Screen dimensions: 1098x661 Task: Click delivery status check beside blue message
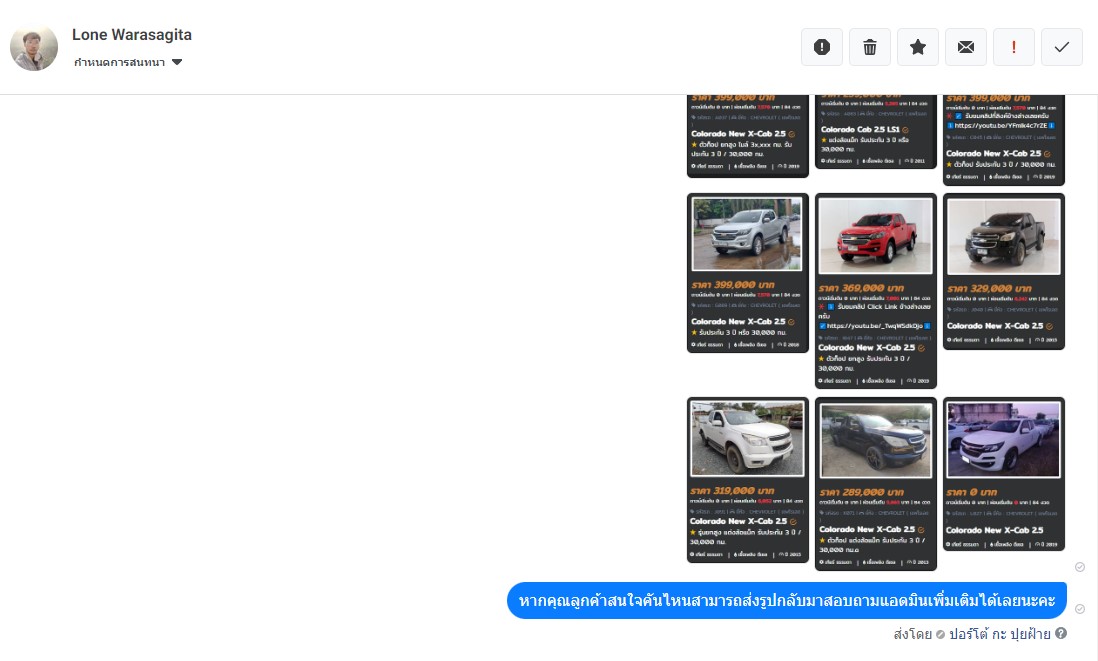tap(1080, 609)
